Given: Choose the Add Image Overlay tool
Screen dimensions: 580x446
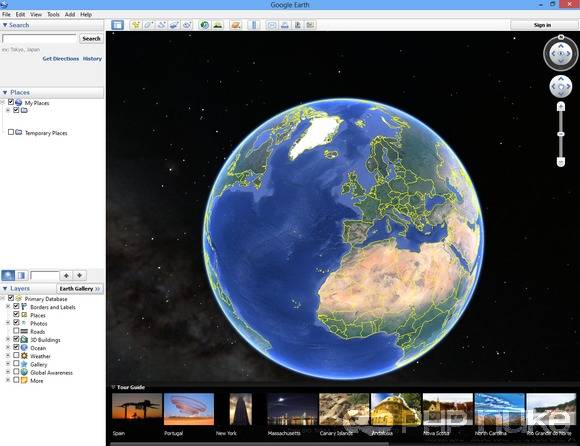Looking at the screenshot, I should click(x=174, y=25).
